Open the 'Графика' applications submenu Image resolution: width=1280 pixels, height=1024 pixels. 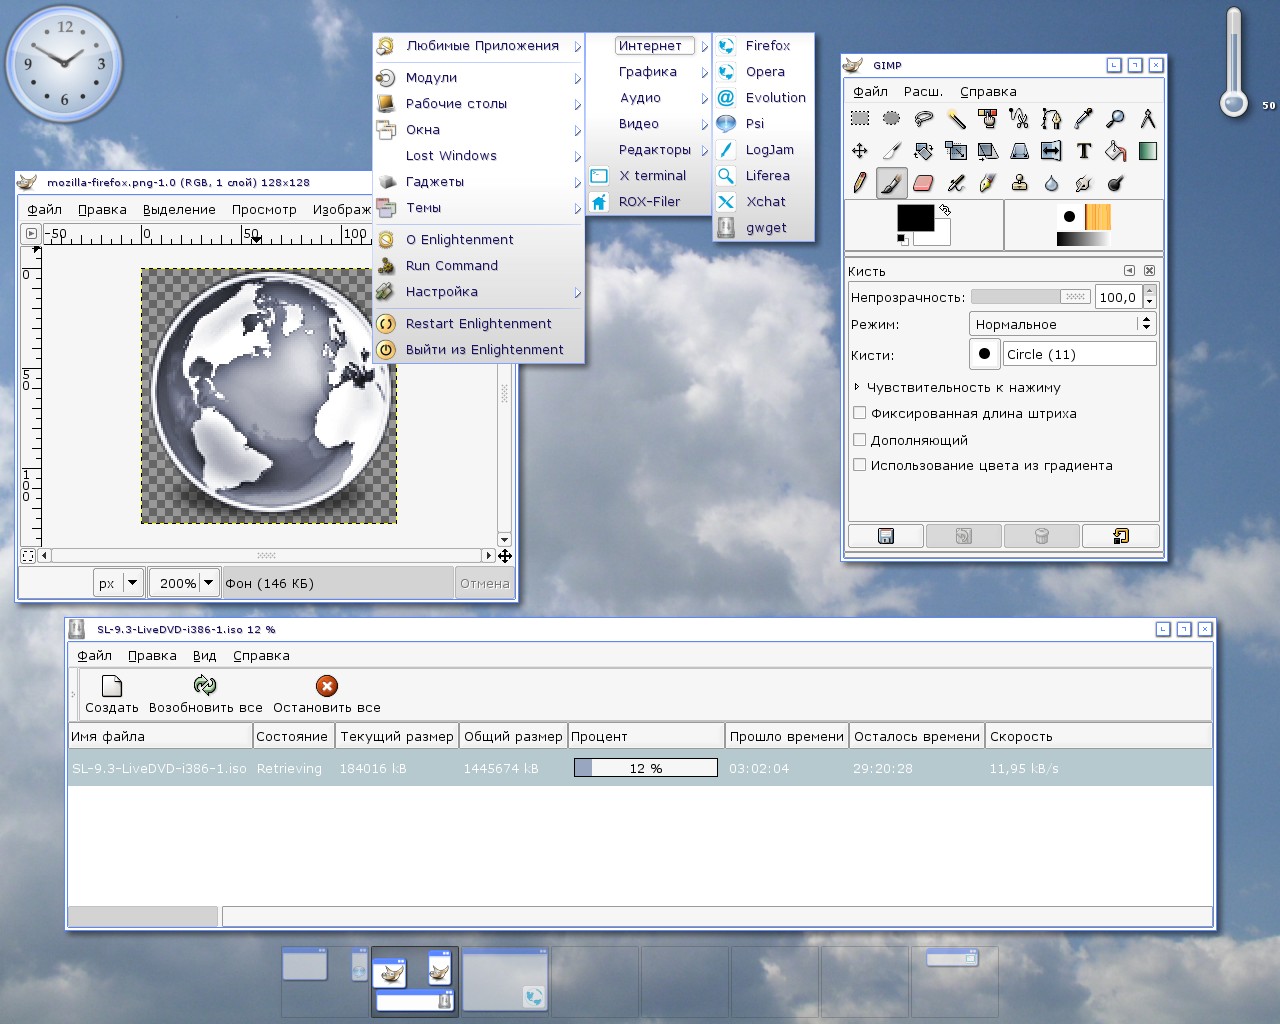649,71
